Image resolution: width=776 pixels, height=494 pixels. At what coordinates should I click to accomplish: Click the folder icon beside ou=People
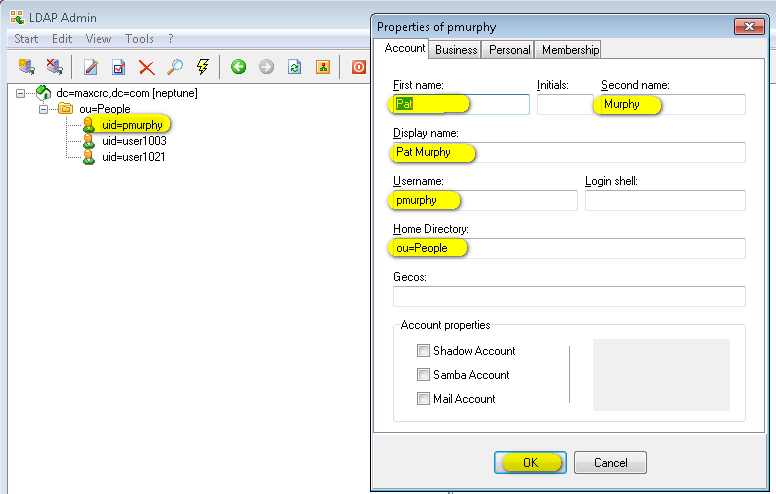[x=65, y=108]
